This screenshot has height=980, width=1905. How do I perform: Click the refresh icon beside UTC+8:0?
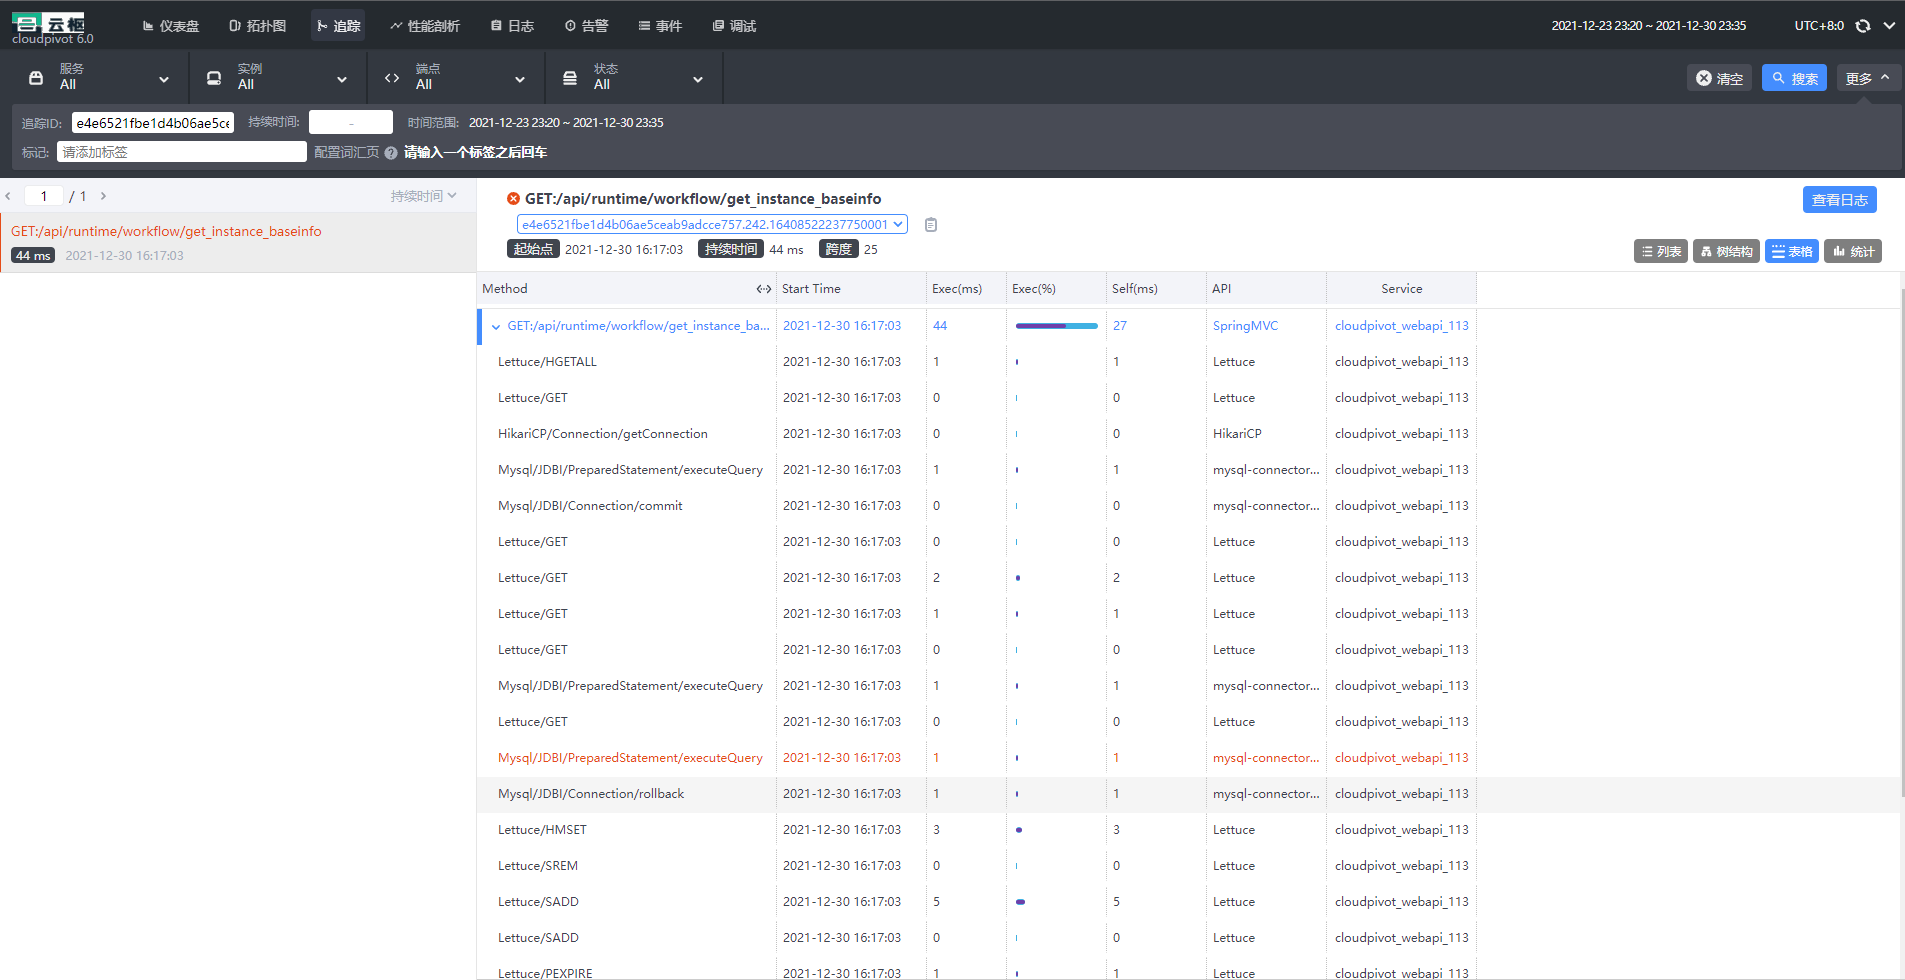pos(1863,26)
